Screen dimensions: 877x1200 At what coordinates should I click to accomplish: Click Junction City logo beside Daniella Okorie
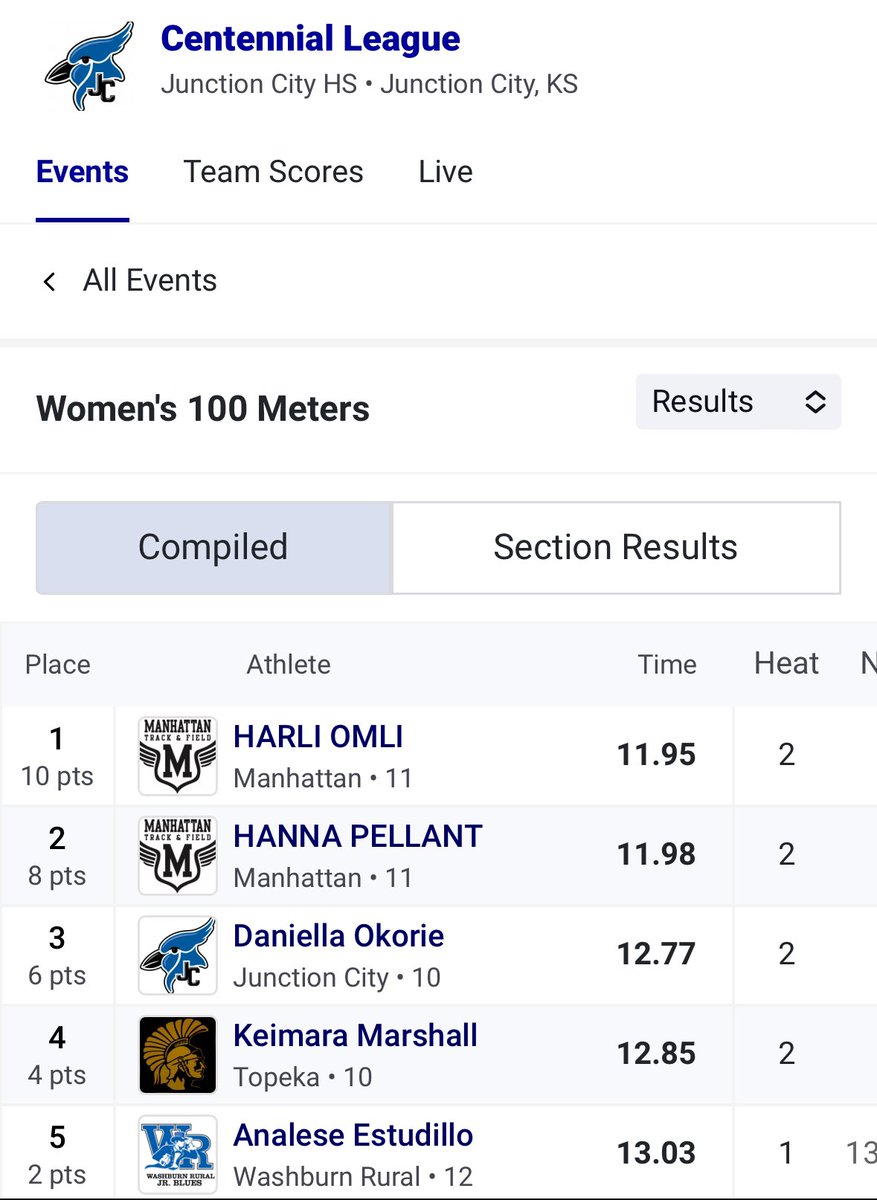tap(177, 956)
